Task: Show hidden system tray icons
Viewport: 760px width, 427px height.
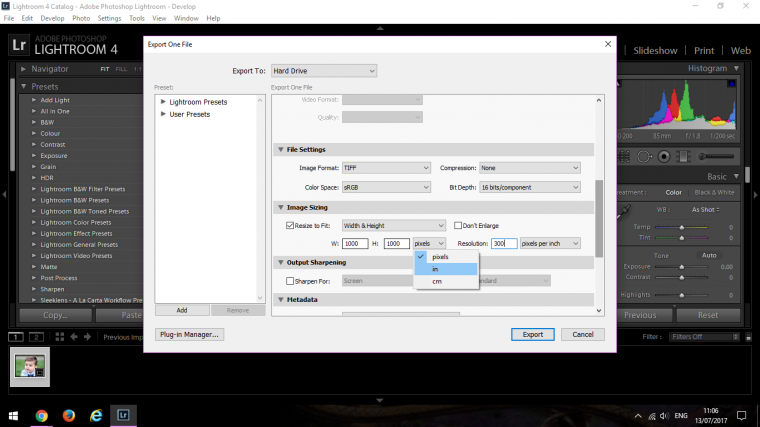Action: (638, 416)
